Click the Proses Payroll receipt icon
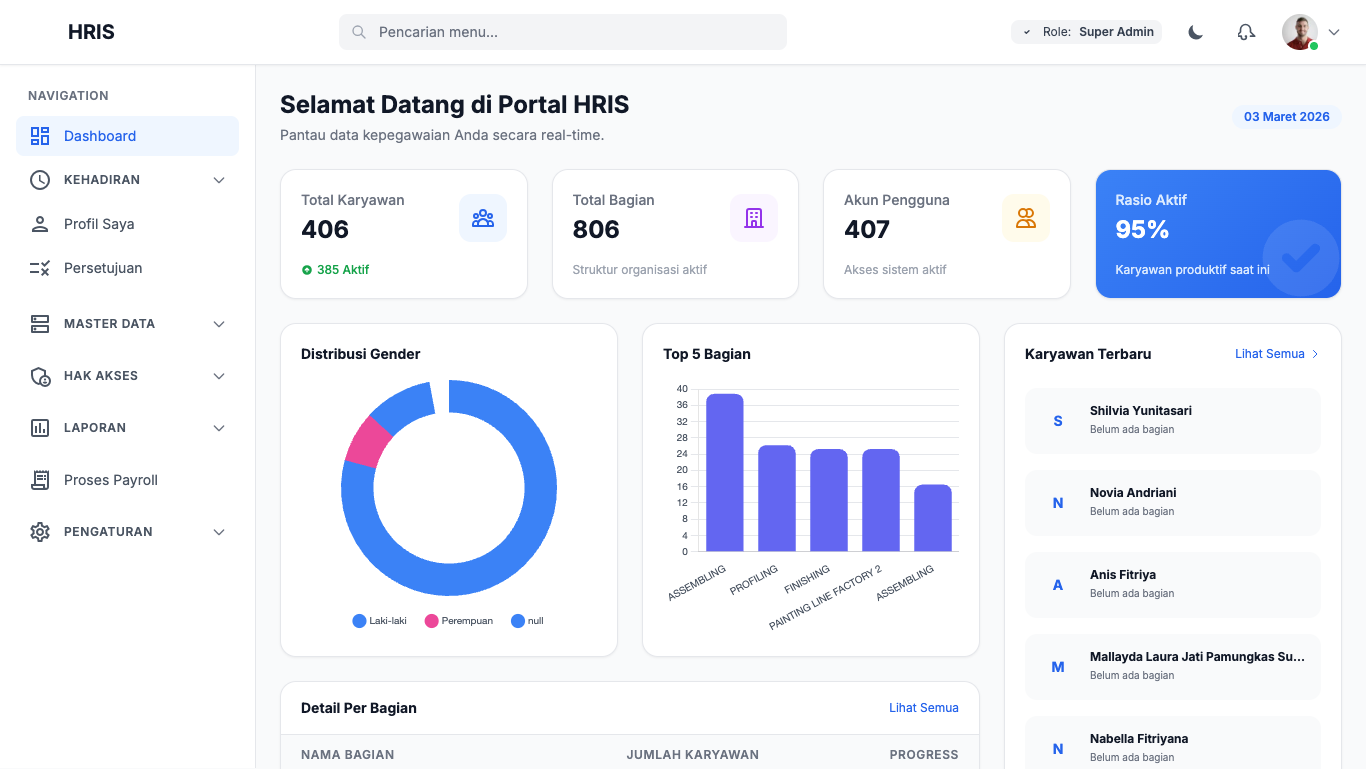Image resolution: width=1366 pixels, height=769 pixels. pyautogui.click(x=40, y=480)
